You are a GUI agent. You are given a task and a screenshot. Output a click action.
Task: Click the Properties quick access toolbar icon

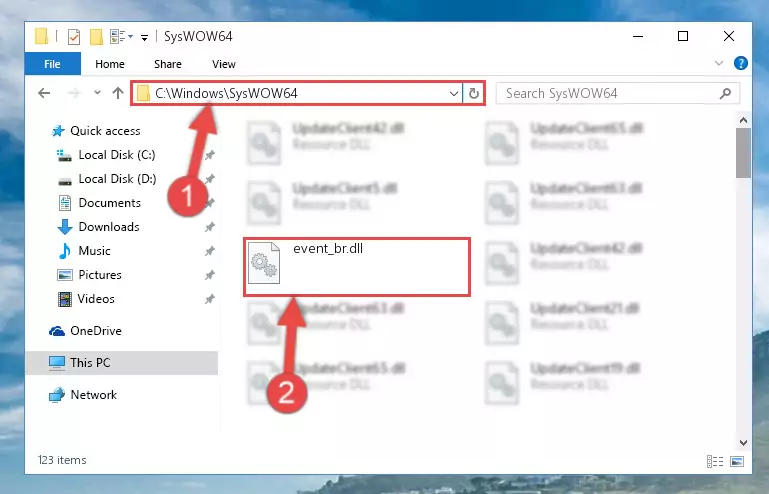(74, 37)
